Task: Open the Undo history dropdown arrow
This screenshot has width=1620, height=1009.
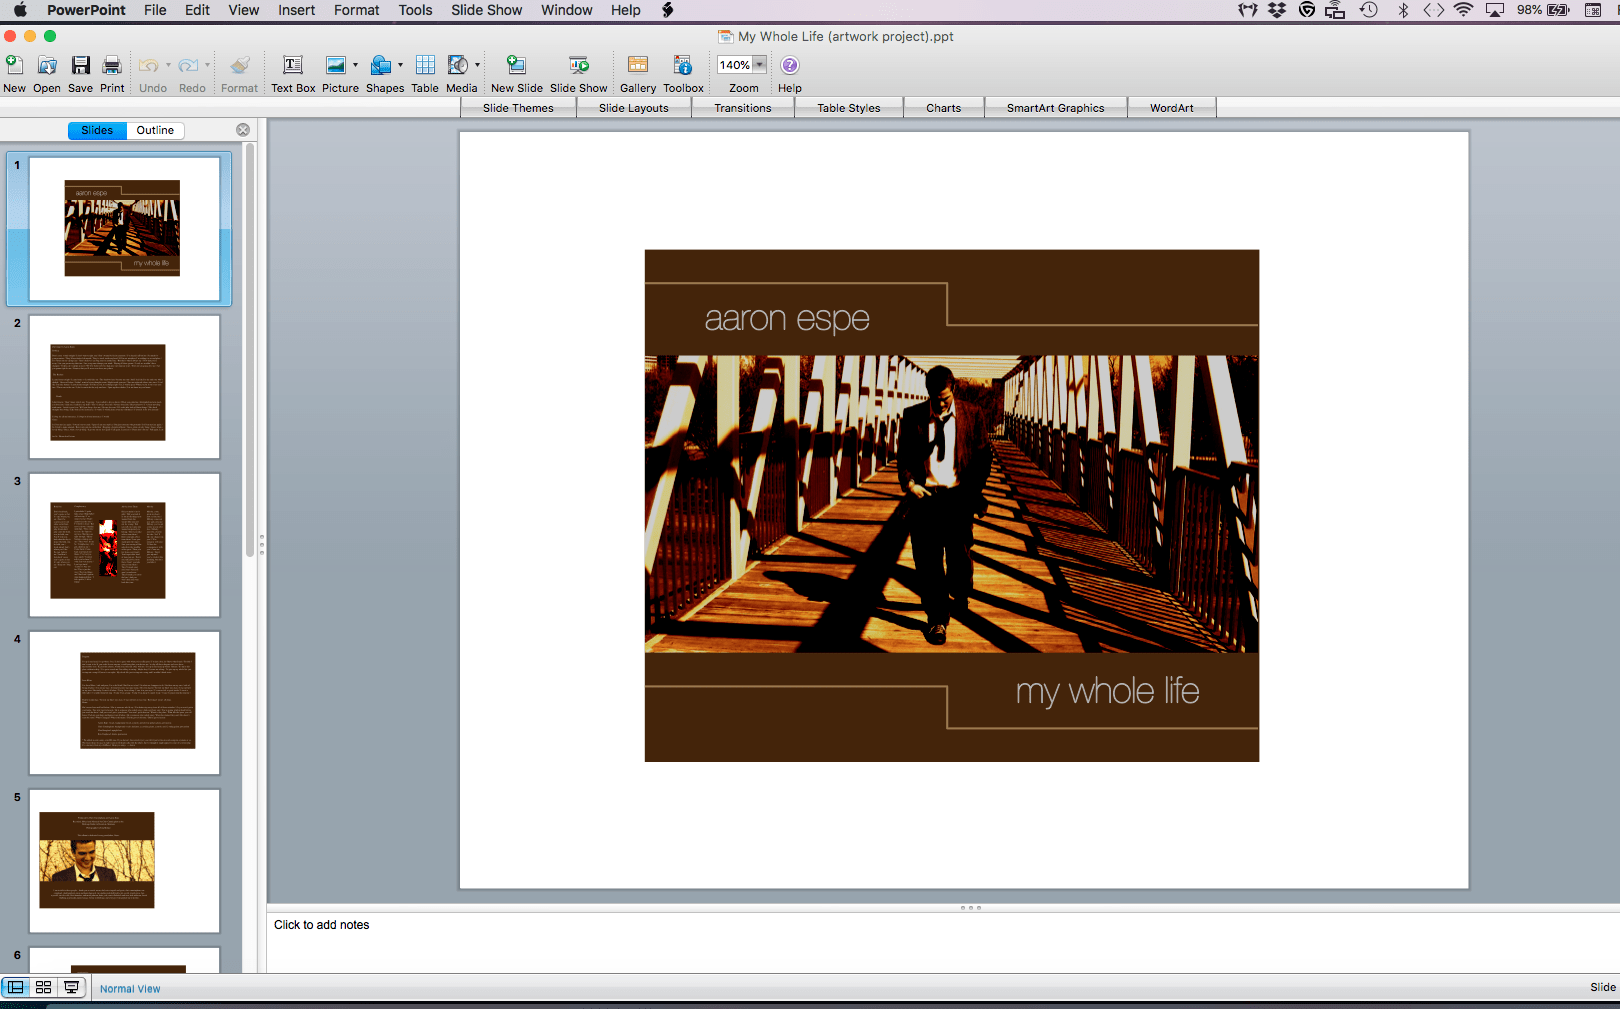Action: click(168, 65)
